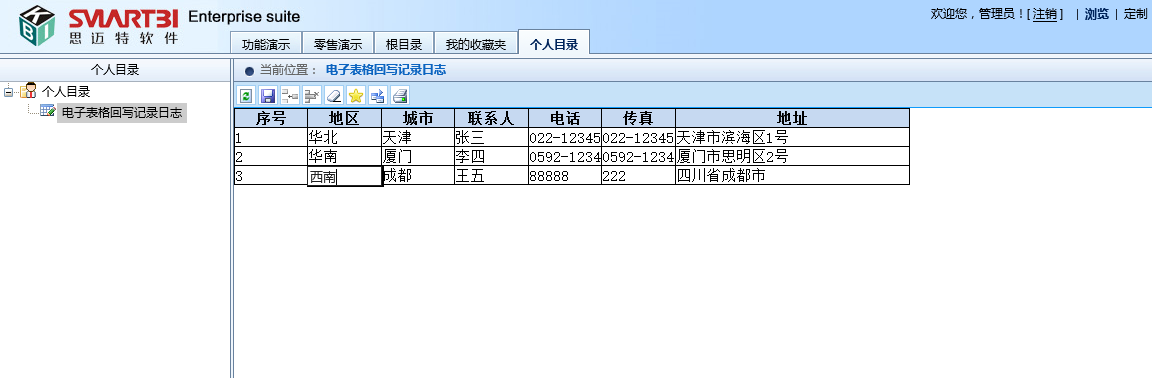Click the 四川省成都市 address cell
This screenshot has height=378, width=1152.
click(x=793, y=175)
